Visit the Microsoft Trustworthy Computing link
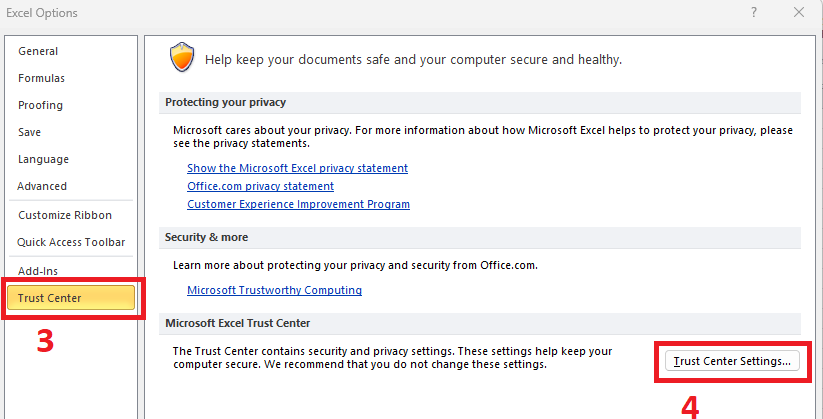Viewport: 823px width, 419px height. click(x=274, y=290)
